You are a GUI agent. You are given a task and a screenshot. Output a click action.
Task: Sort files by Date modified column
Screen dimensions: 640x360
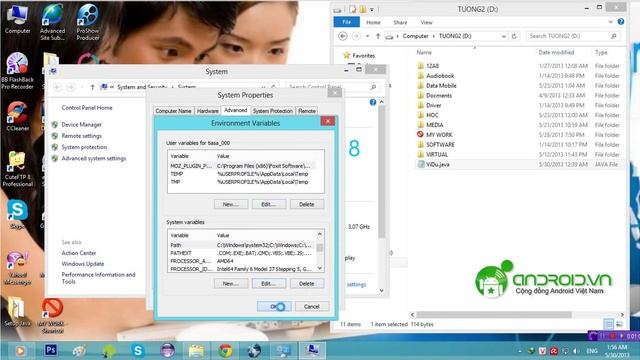[x=556, y=53]
